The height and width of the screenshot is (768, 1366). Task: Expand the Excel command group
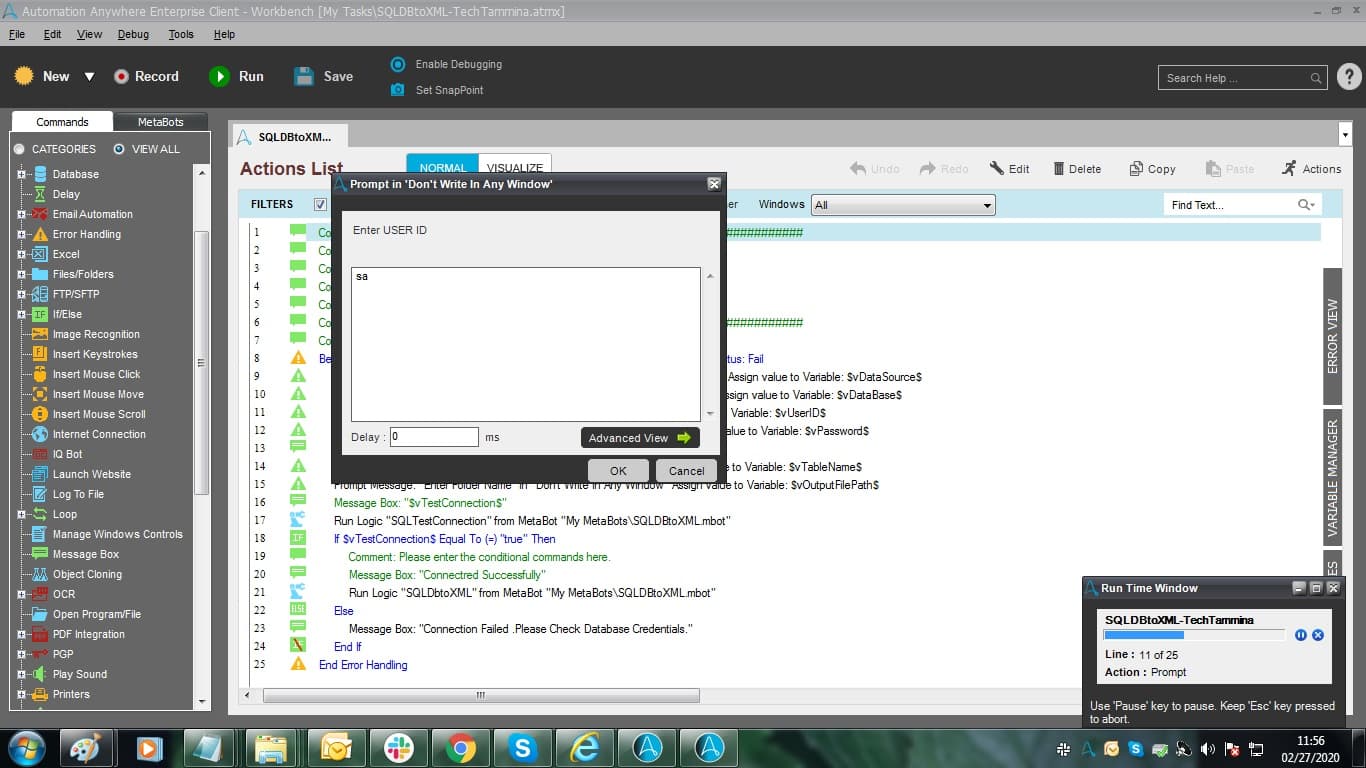click(21, 254)
